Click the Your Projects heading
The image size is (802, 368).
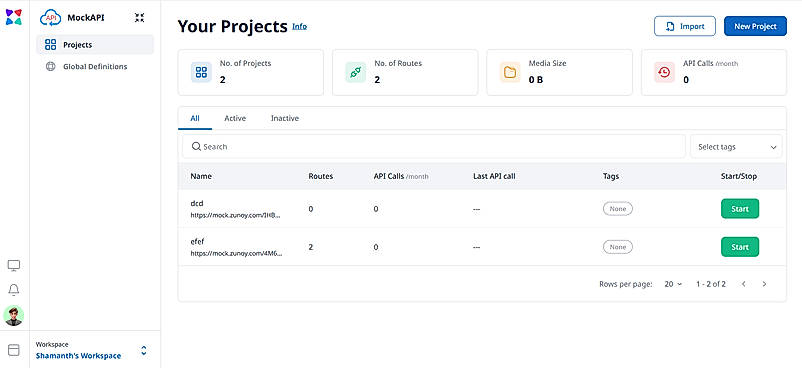(x=232, y=26)
